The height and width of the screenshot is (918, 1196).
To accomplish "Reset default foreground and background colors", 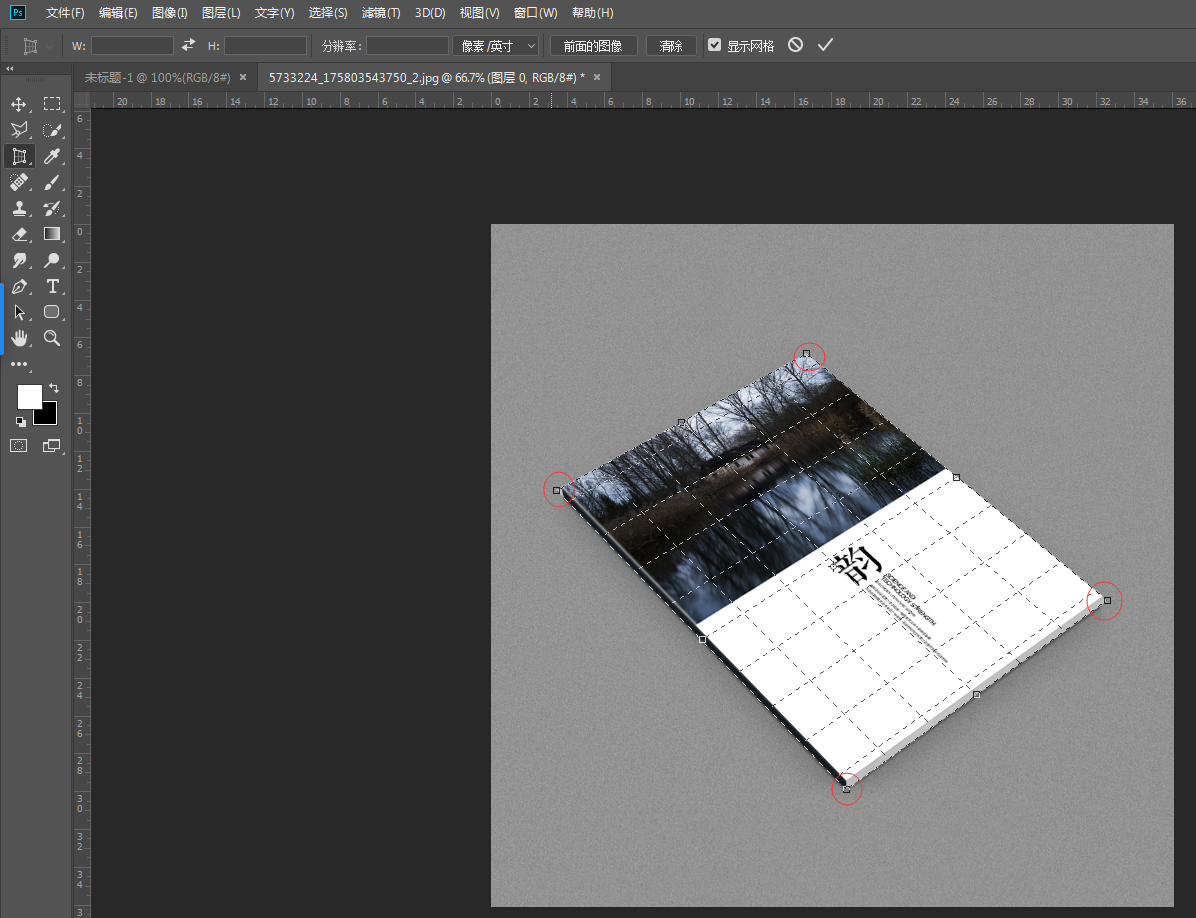I will click(x=21, y=421).
